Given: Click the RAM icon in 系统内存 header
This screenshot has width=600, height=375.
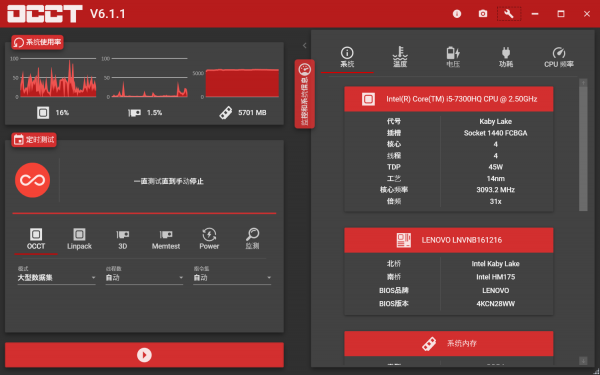Looking at the screenshot, I should click(x=429, y=343).
